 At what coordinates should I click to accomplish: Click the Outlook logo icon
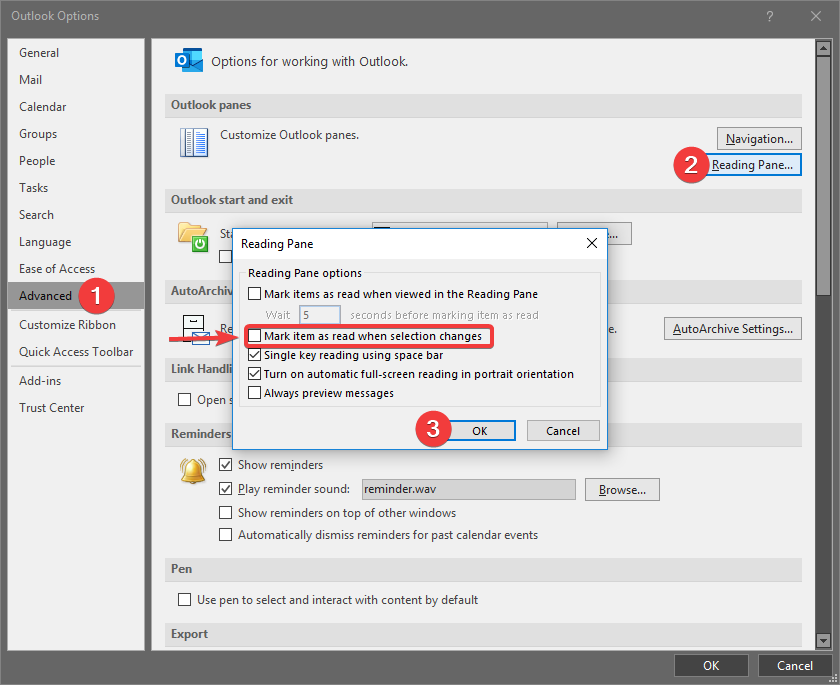pyautogui.click(x=189, y=61)
